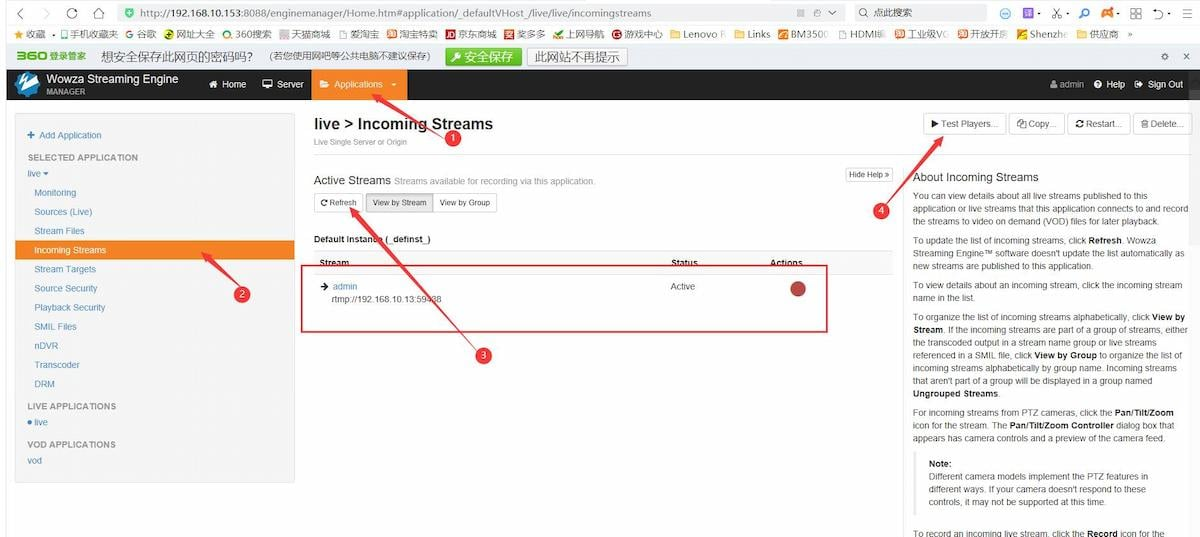The image size is (1200, 537).
Task: Open settings gear on password prompt bar
Action: tap(1164, 57)
